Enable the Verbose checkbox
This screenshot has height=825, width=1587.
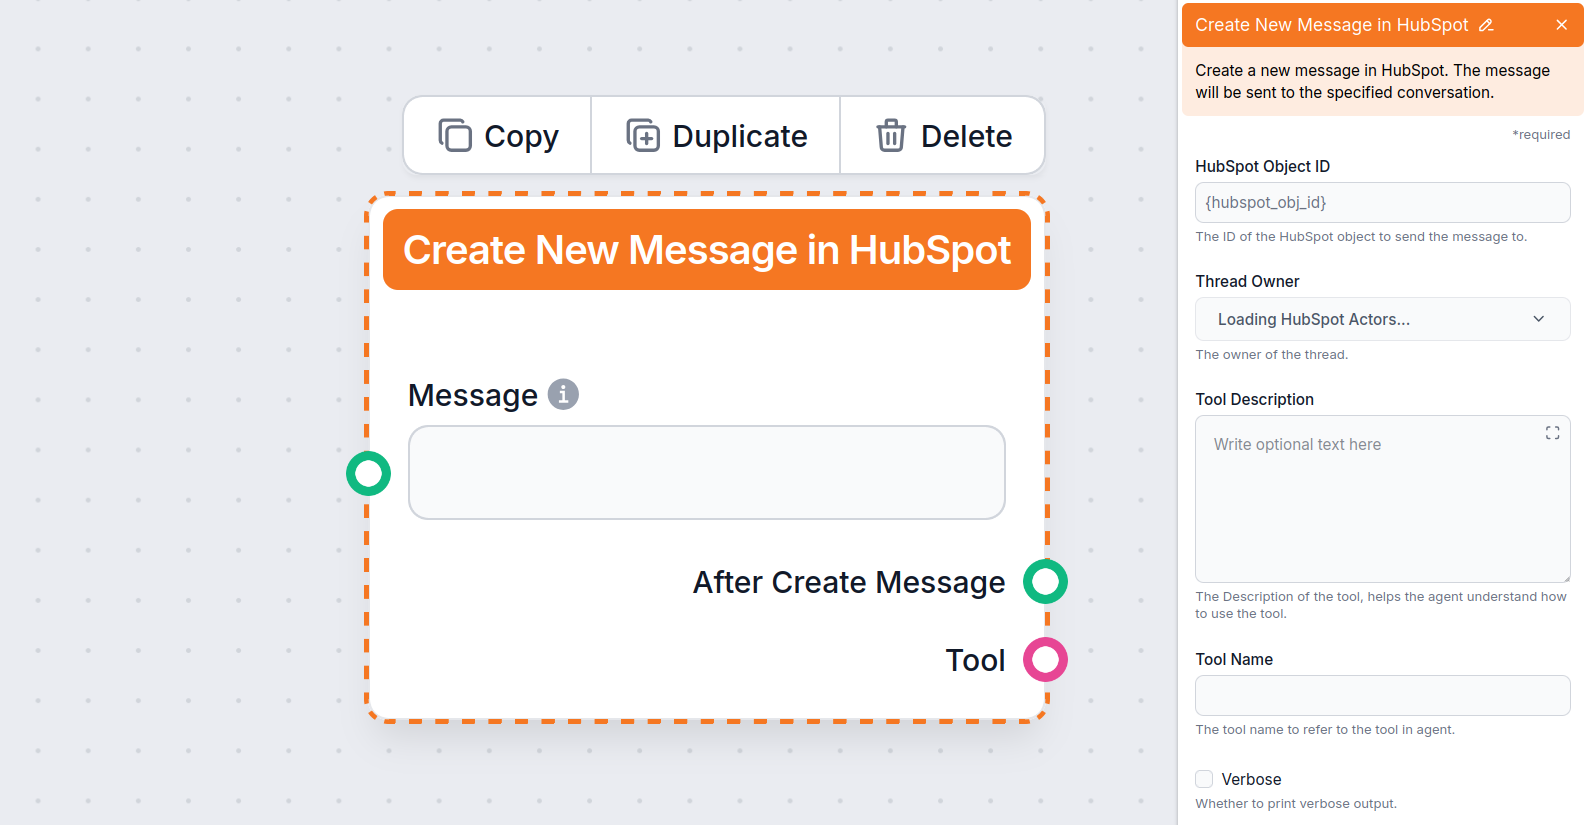coord(1204,779)
